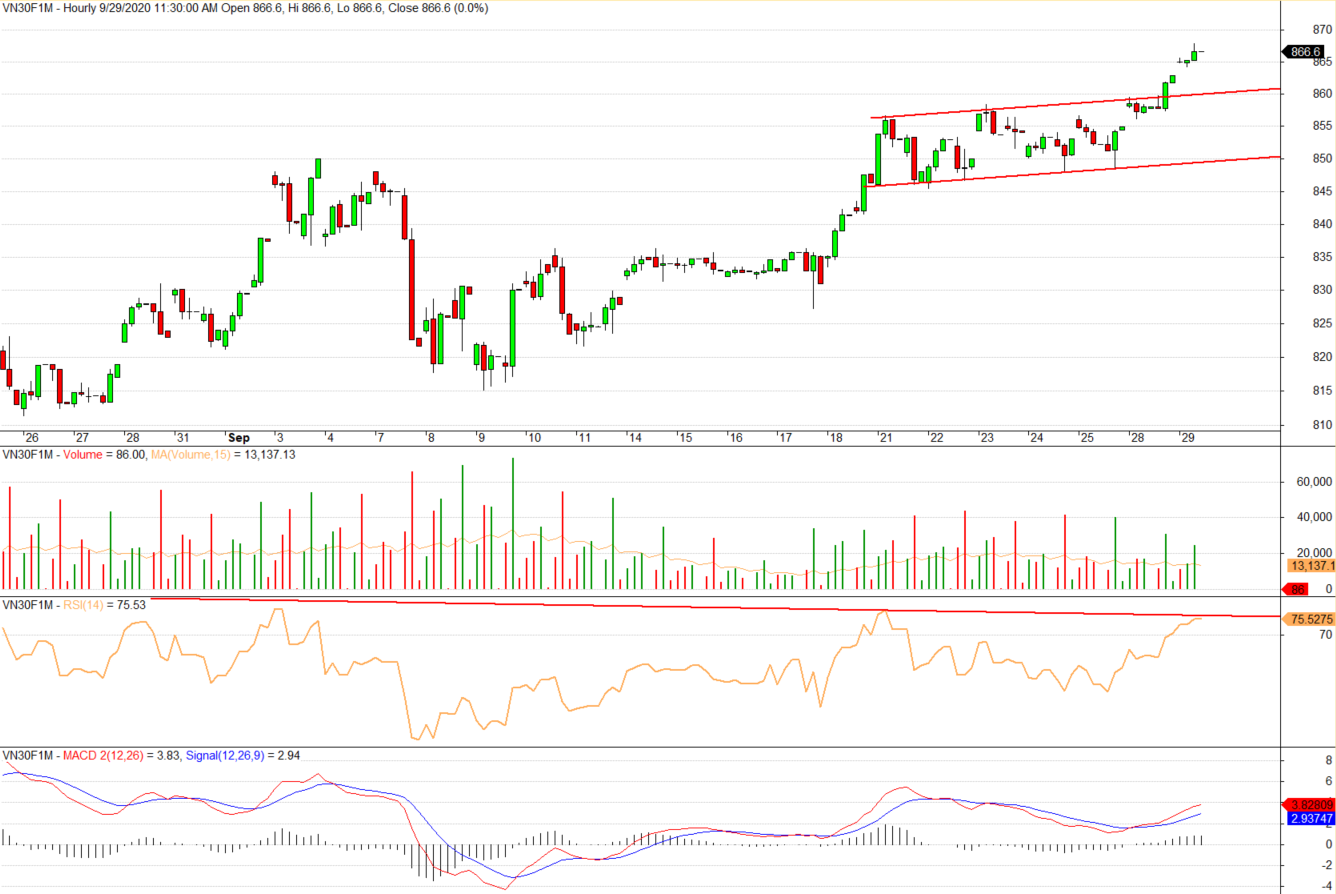Click the date label 29 on time axis
This screenshot has width=1336, height=894.
coord(1187,438)
